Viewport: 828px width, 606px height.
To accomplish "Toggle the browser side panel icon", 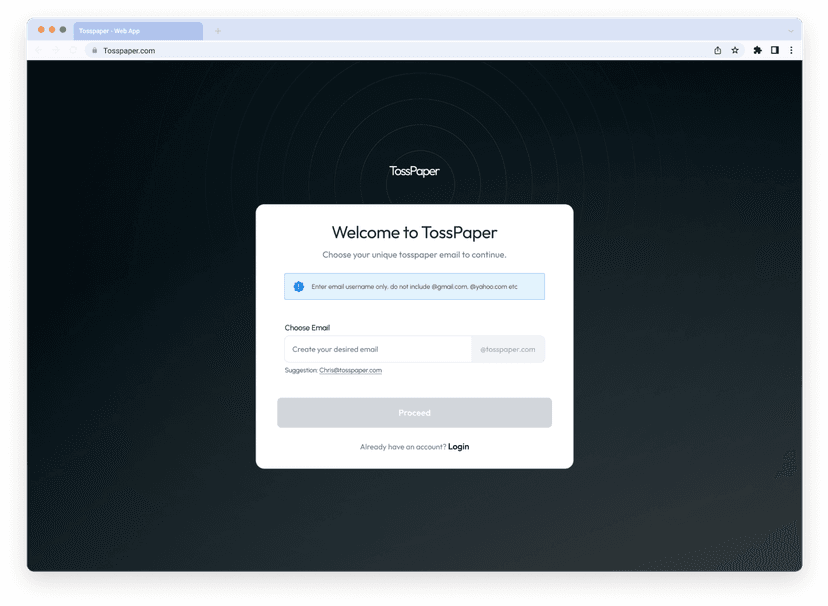I will coord(774,50).
